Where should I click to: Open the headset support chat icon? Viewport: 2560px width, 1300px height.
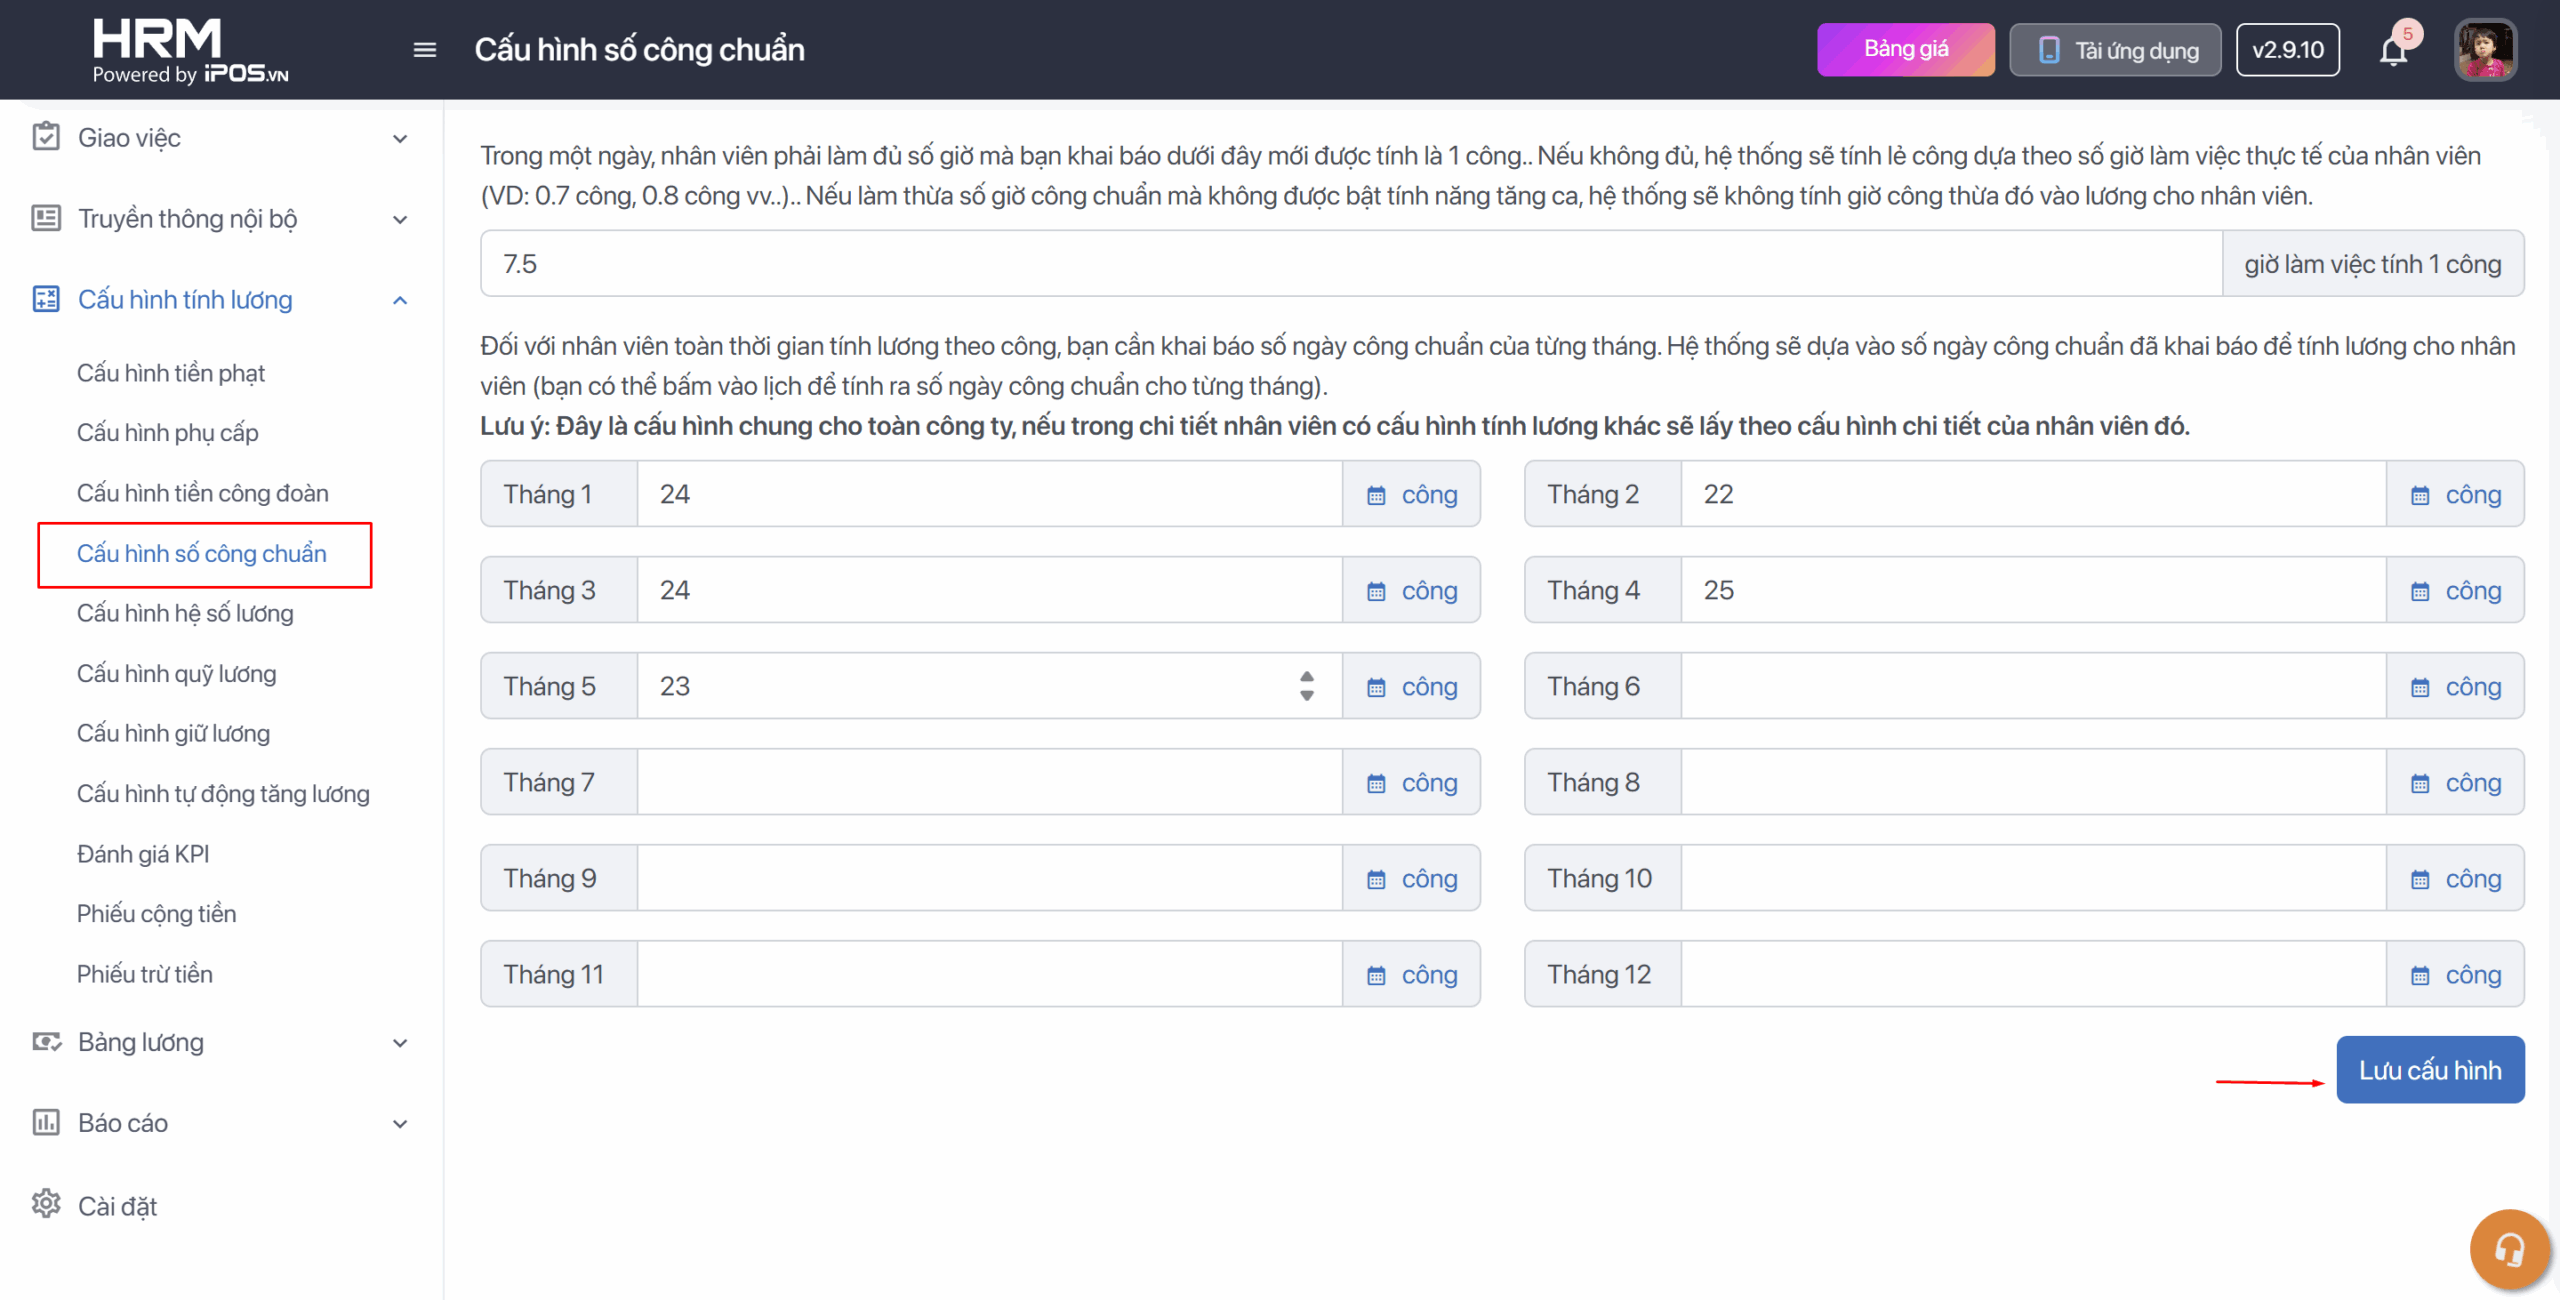(2509, 1249)
